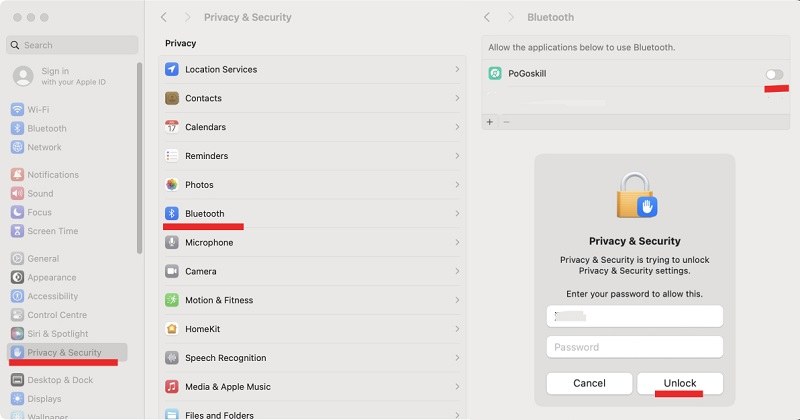This screenshot has width=800, height=420.
Task: Expand the Reminders row chevron
Action: [457, 156]
